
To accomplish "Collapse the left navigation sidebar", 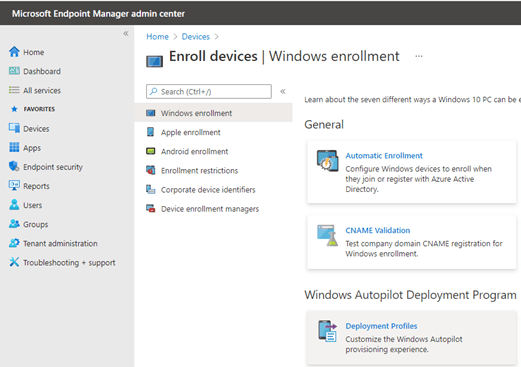I will [x=126, y=33].
